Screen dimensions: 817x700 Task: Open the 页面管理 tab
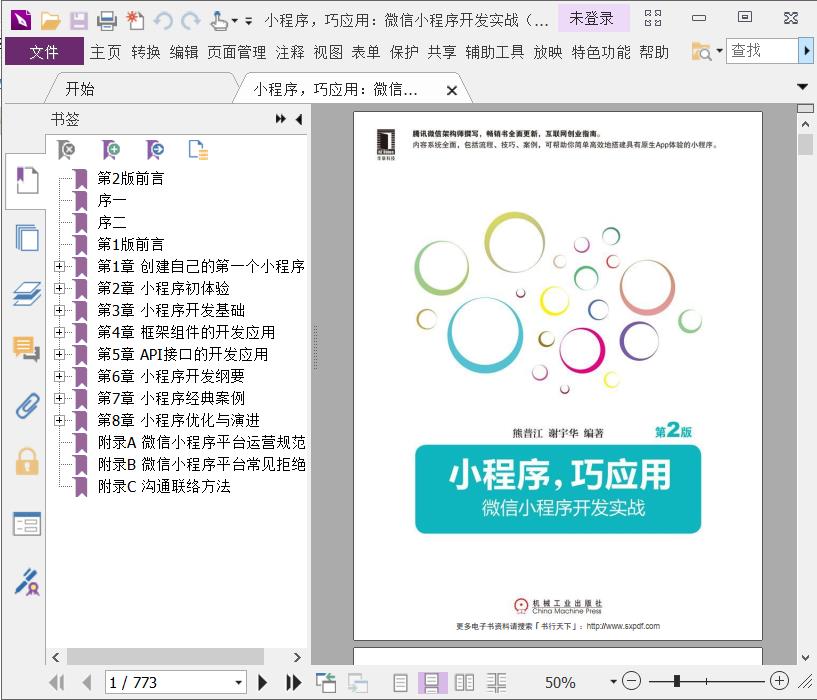tap(237, 52)
